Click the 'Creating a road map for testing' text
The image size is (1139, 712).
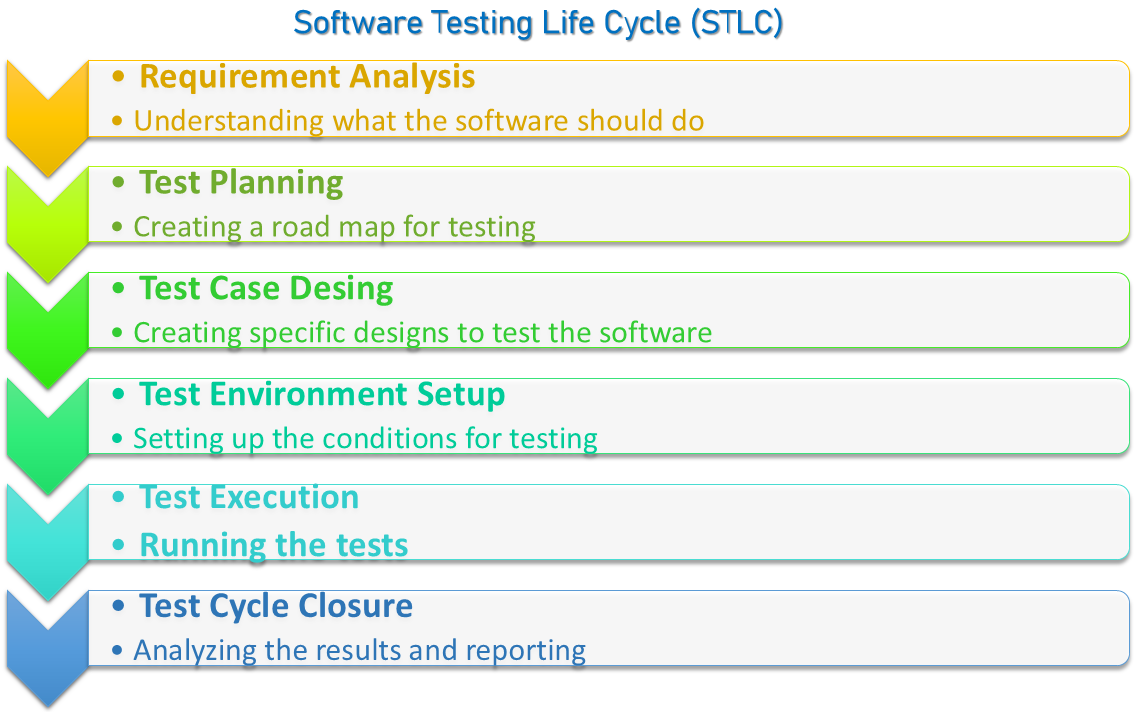point(334,227)
